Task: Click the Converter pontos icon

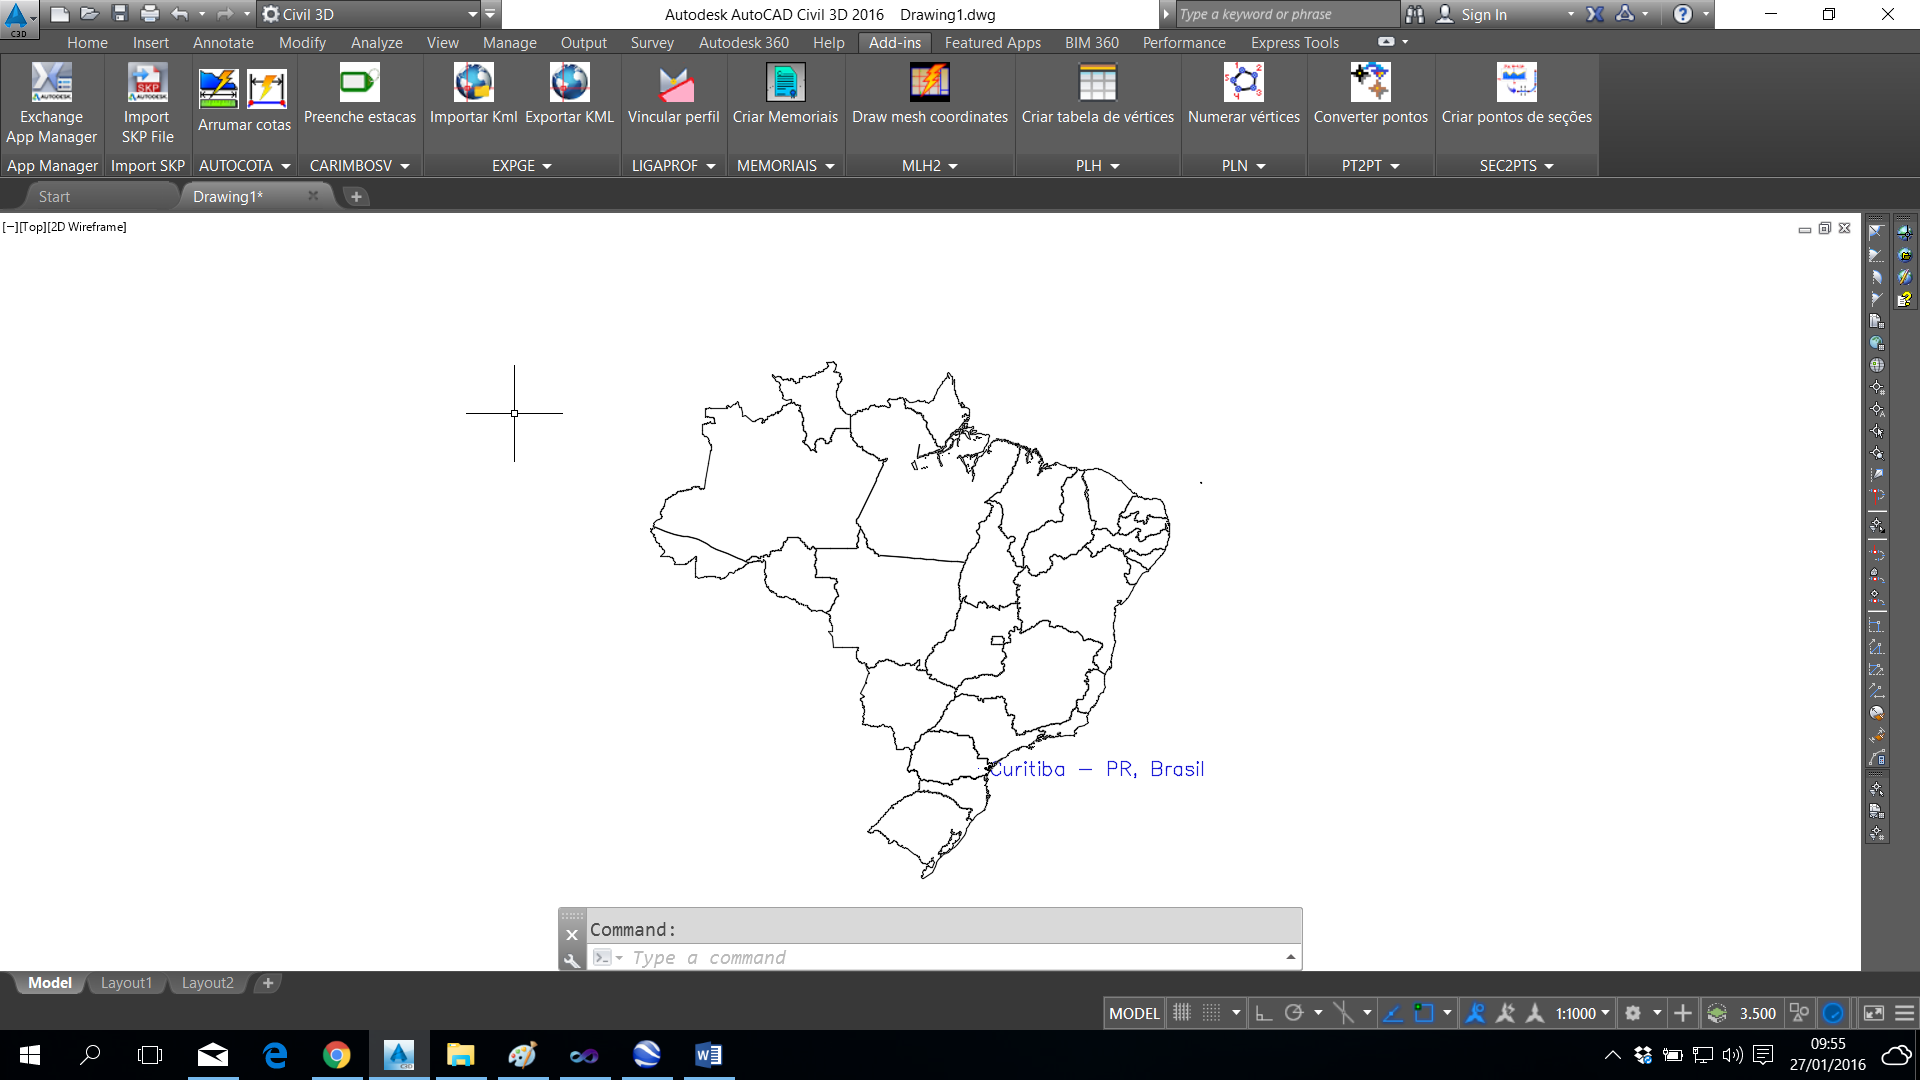Action: coord(1370,83)
